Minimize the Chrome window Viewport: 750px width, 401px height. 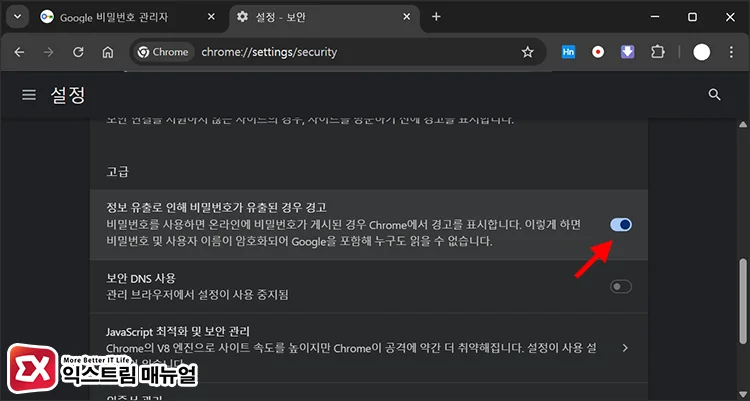pyautogui.click(x=655, y=17)
